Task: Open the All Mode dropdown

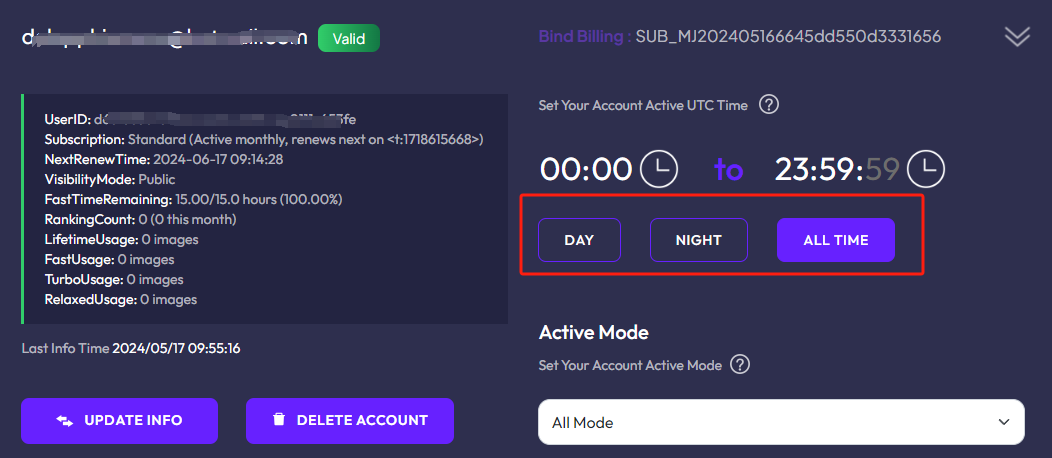Action: [x=780, y=422]
